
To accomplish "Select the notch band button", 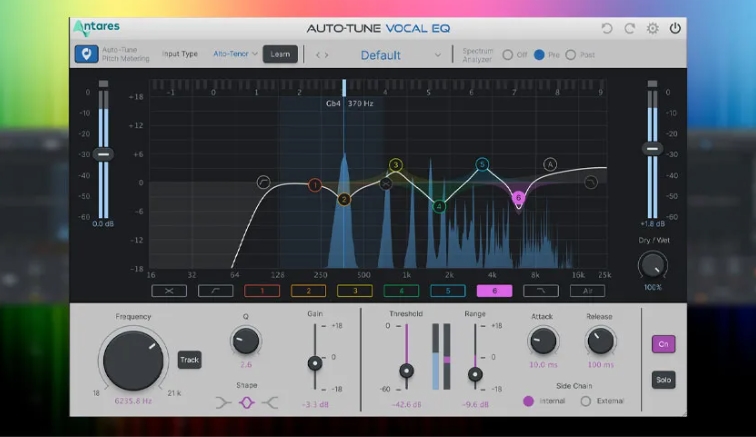I will tap(169, 291).
